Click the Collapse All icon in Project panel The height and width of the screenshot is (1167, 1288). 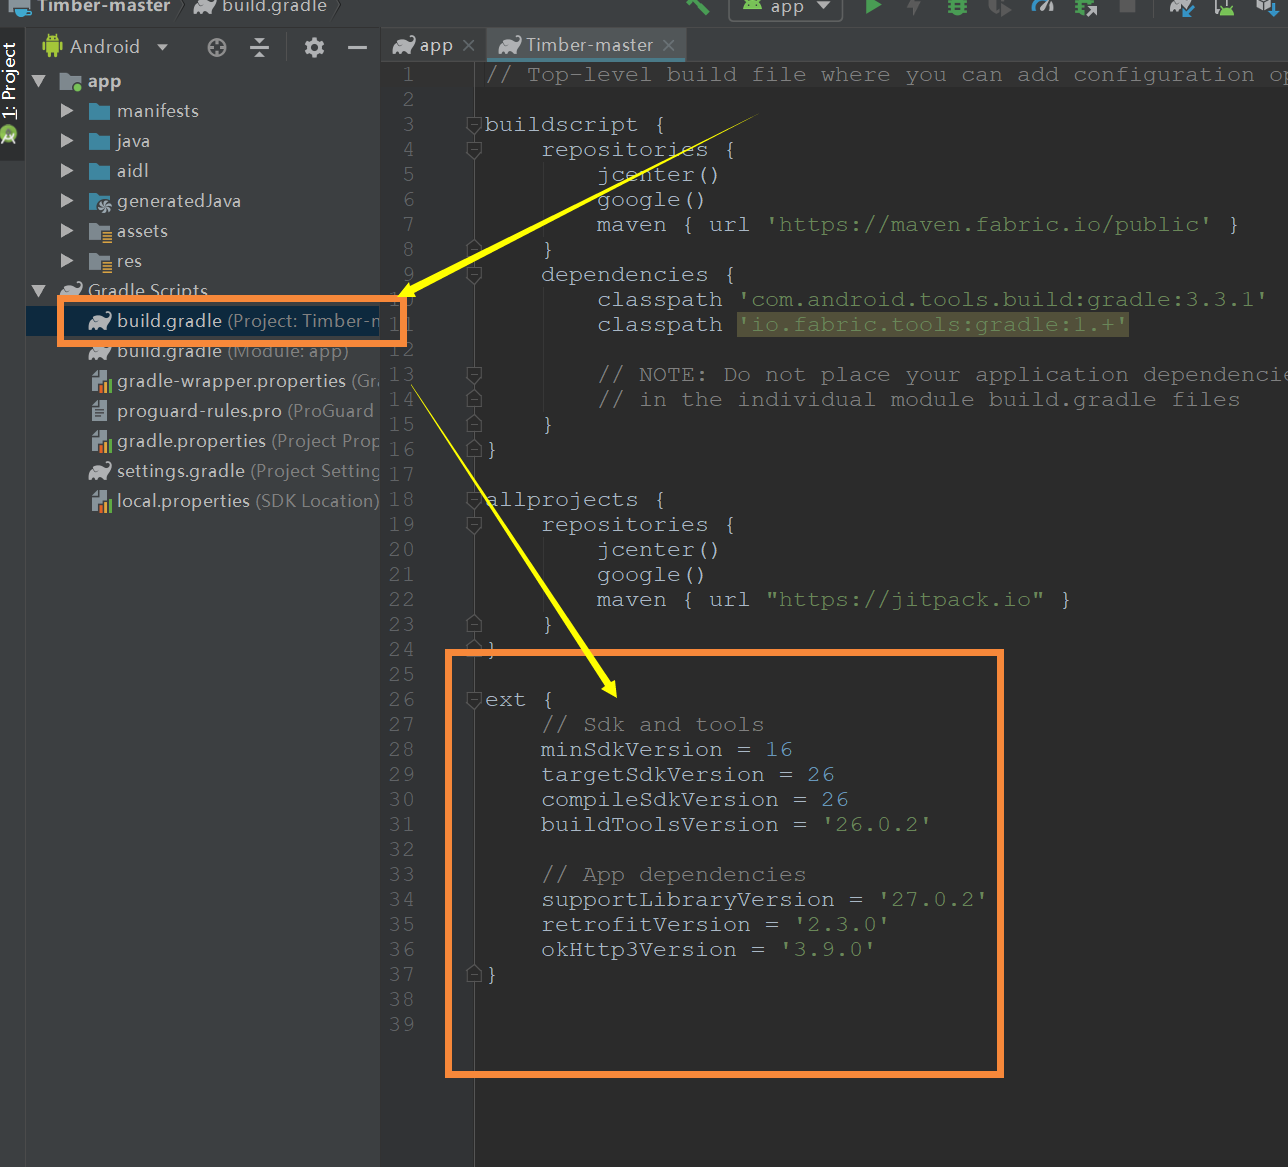259,47
